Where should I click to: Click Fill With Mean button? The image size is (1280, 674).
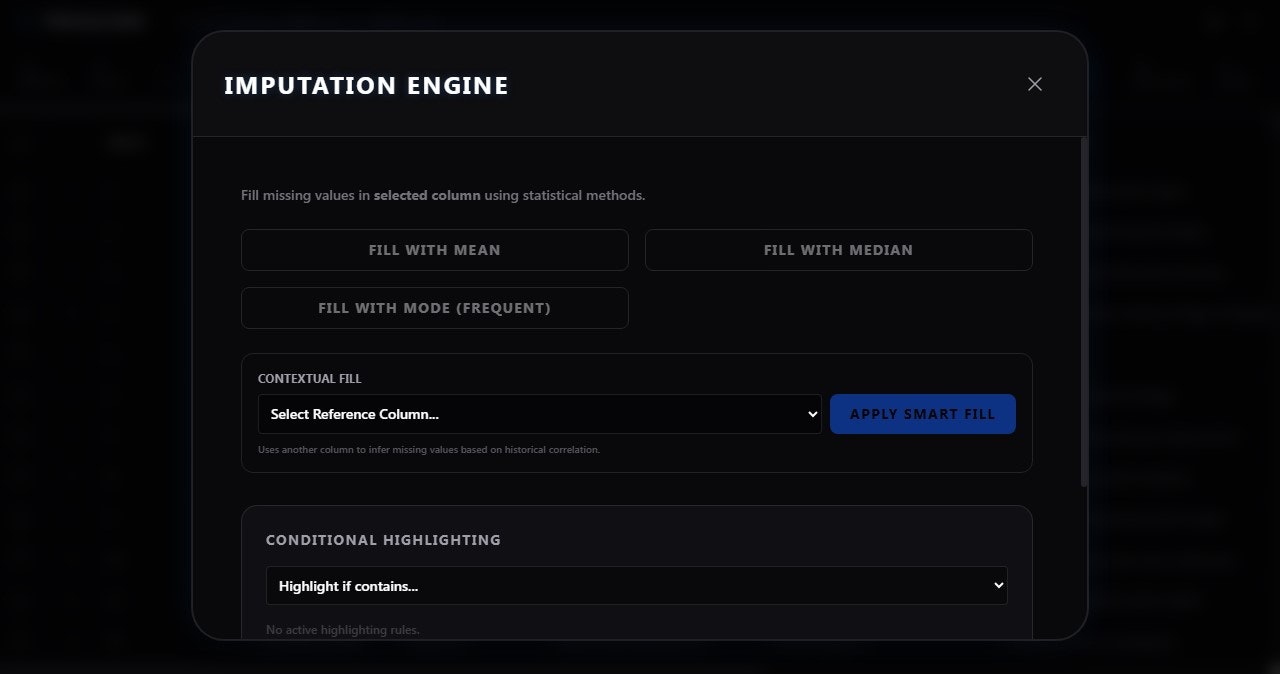point(435,250)
